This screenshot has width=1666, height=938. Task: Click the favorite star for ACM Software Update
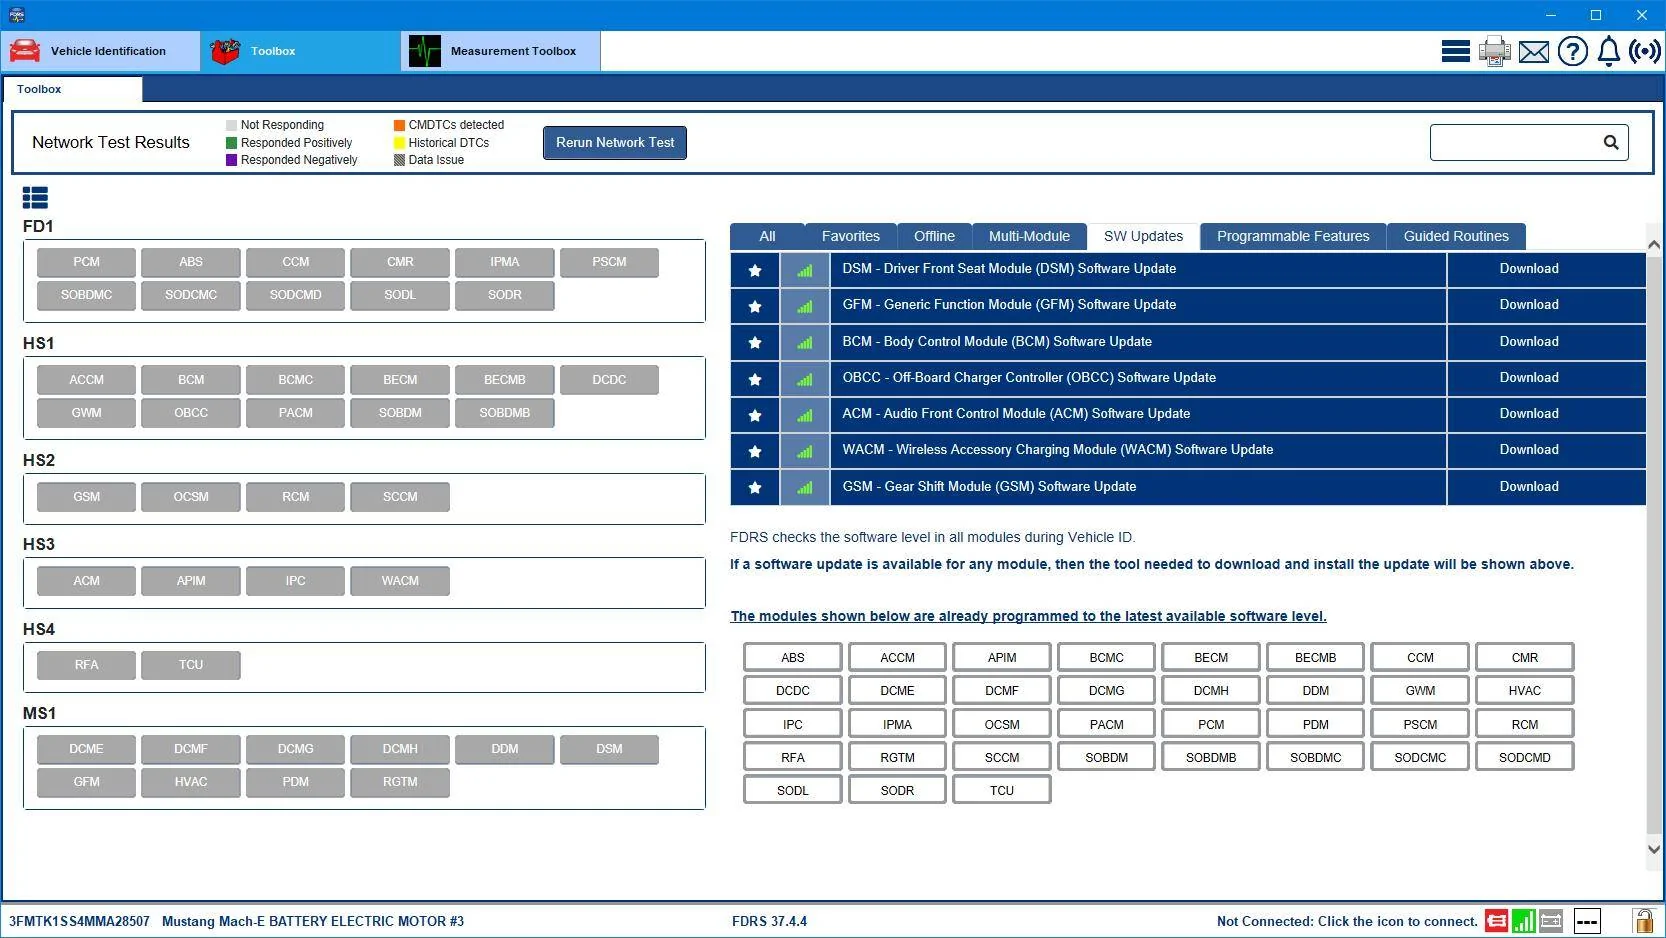[755, 415]
